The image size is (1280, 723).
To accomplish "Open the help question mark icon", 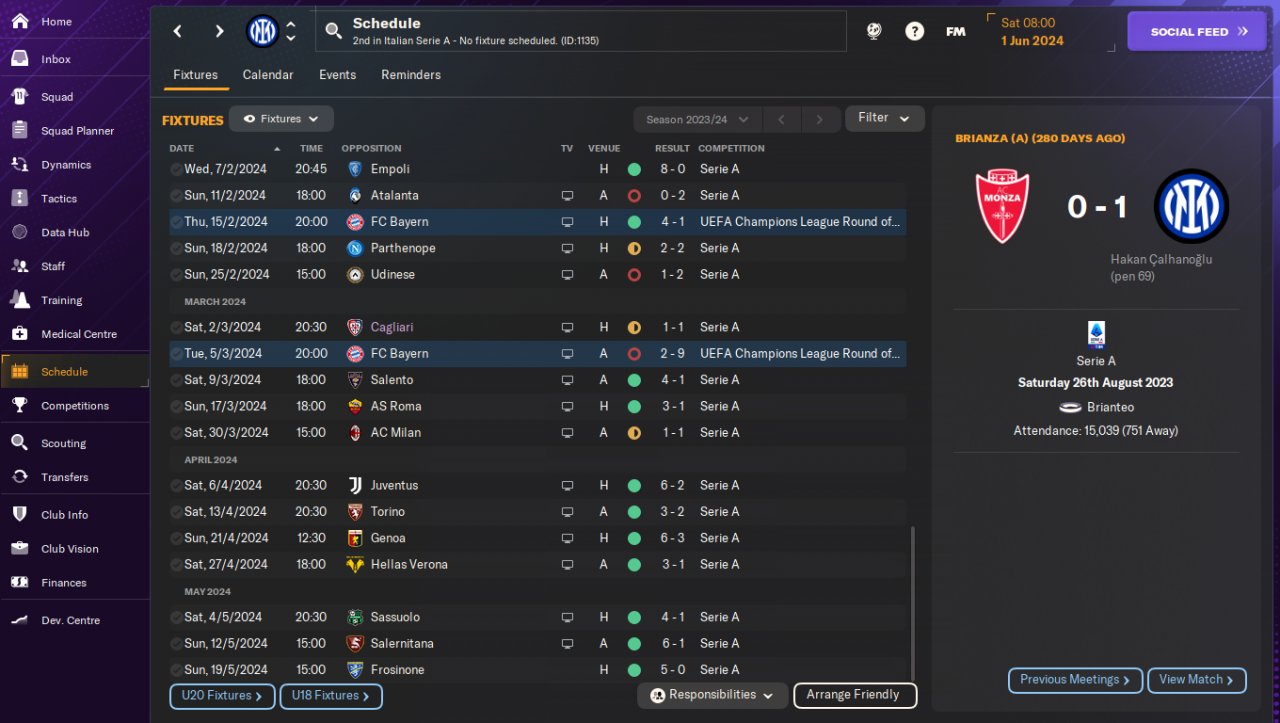I will pos(914,31).
